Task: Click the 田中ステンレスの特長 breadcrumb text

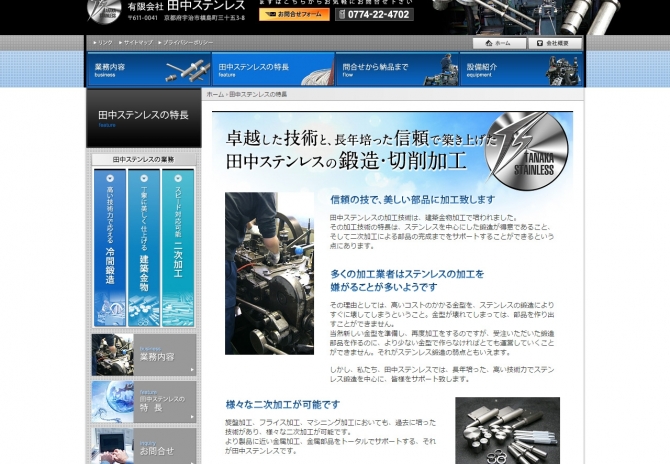Action: [258, 94]
